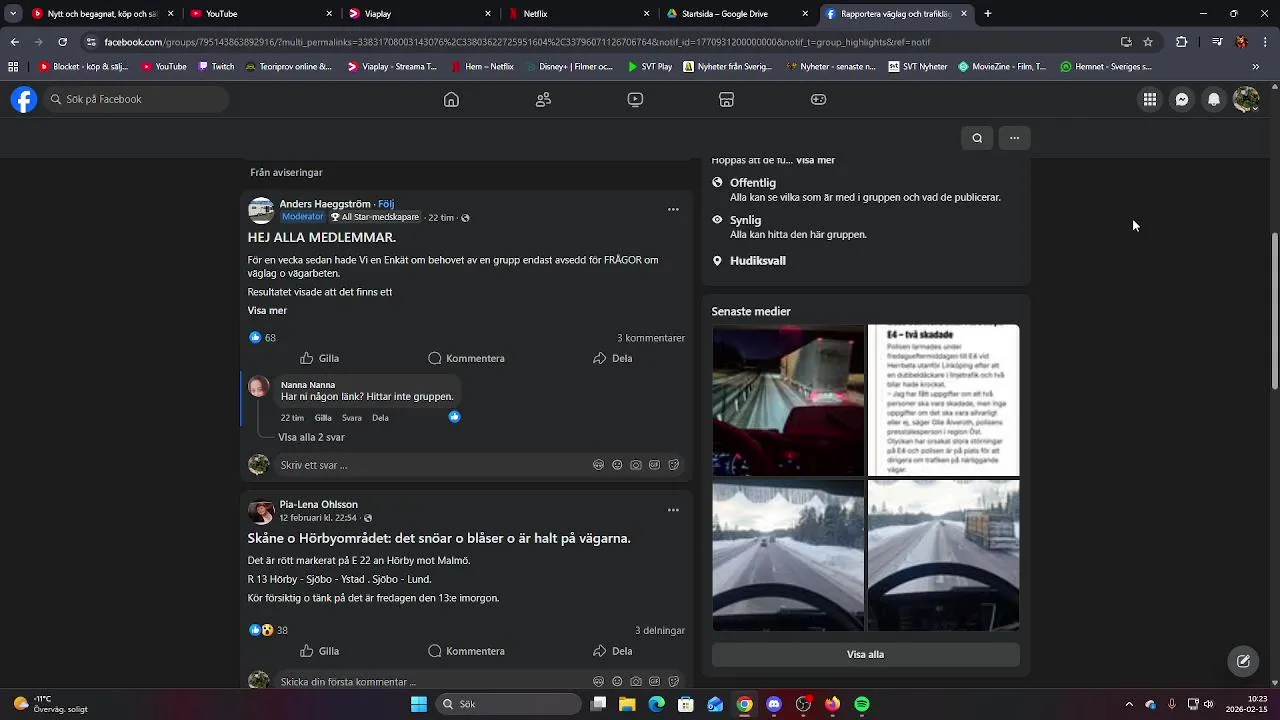Open your Facebook profile account menu
The image size is (1280, 720).
(x=1246, y=99)
